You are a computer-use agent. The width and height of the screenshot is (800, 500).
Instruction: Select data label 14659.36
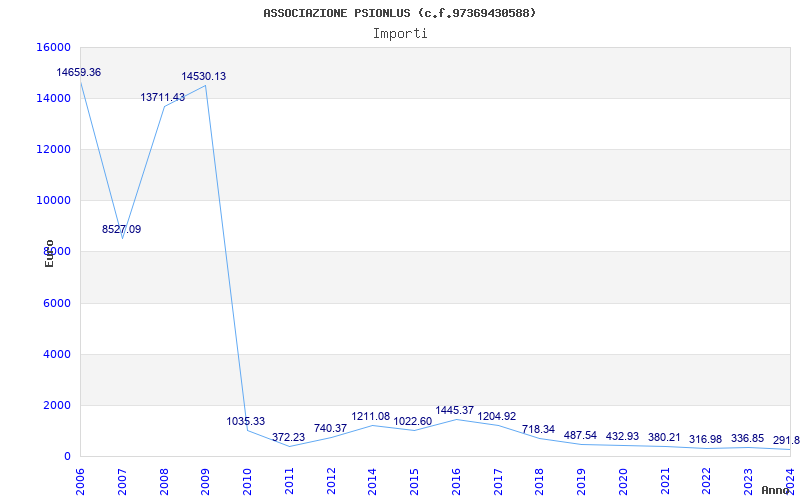click(x=79, y=72)
